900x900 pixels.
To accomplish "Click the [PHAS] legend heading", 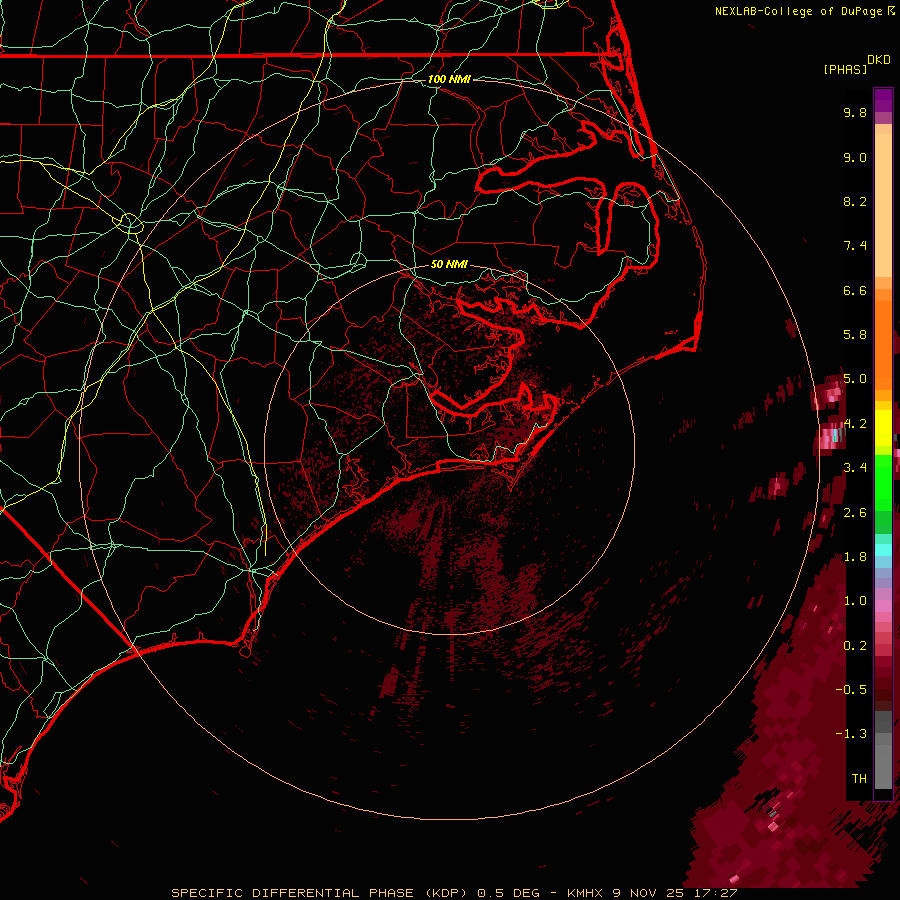I will [845, 69].
